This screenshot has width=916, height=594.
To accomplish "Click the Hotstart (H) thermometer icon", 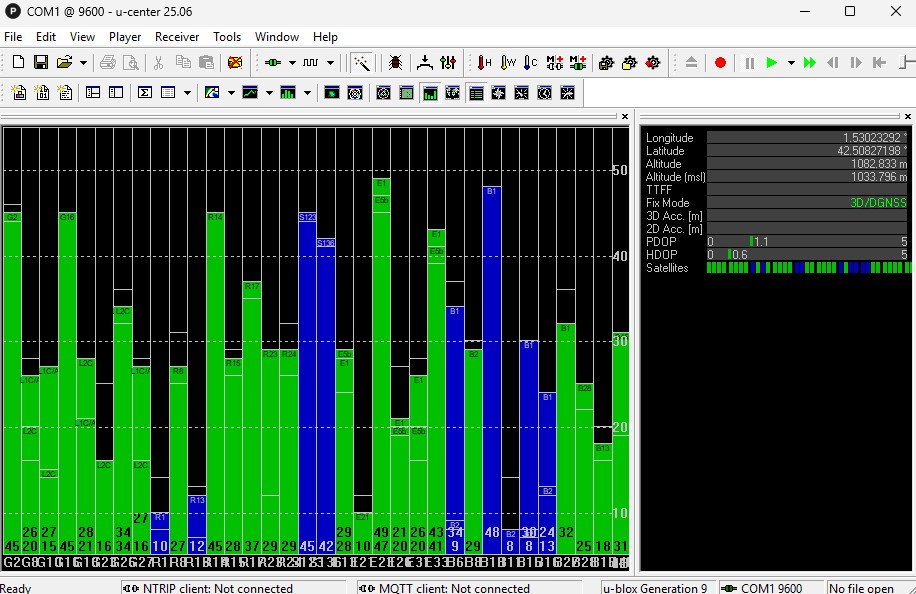I will (484, 62).
